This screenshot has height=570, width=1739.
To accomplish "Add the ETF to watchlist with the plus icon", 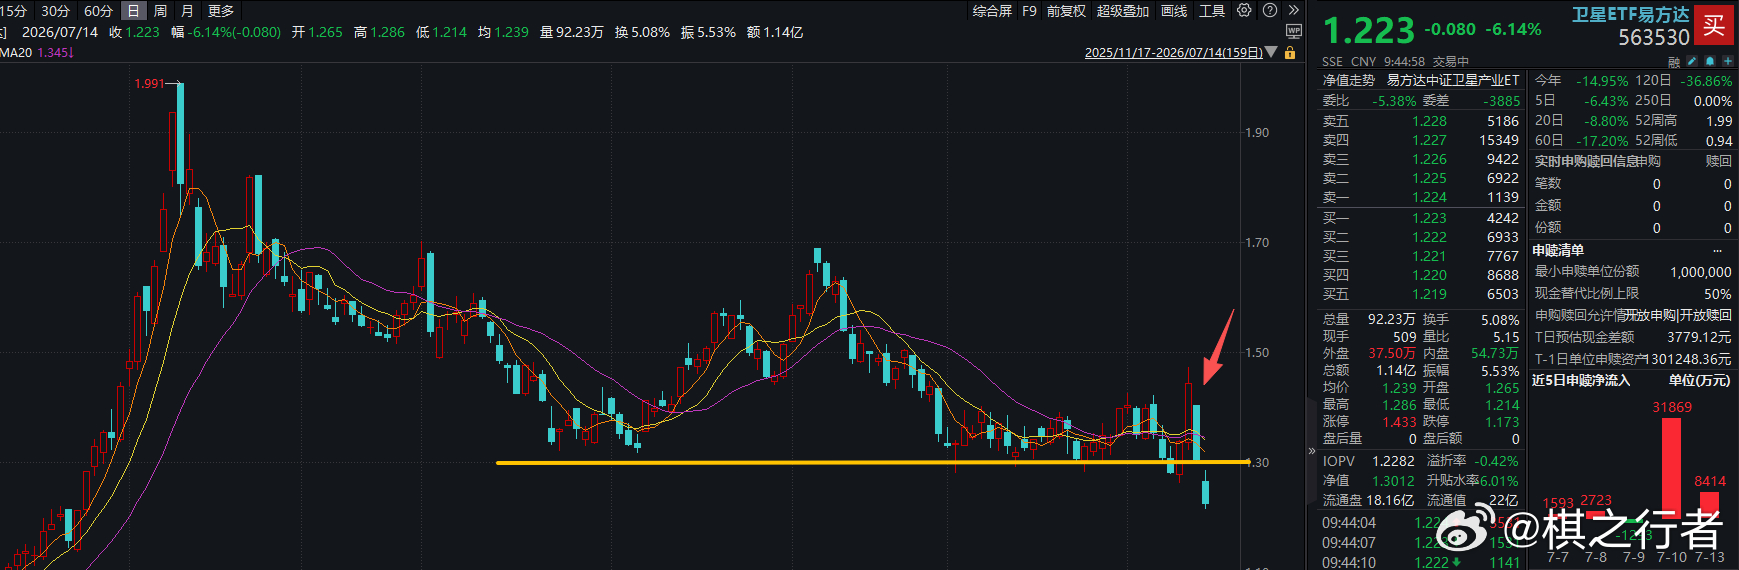I will 1728,61.
